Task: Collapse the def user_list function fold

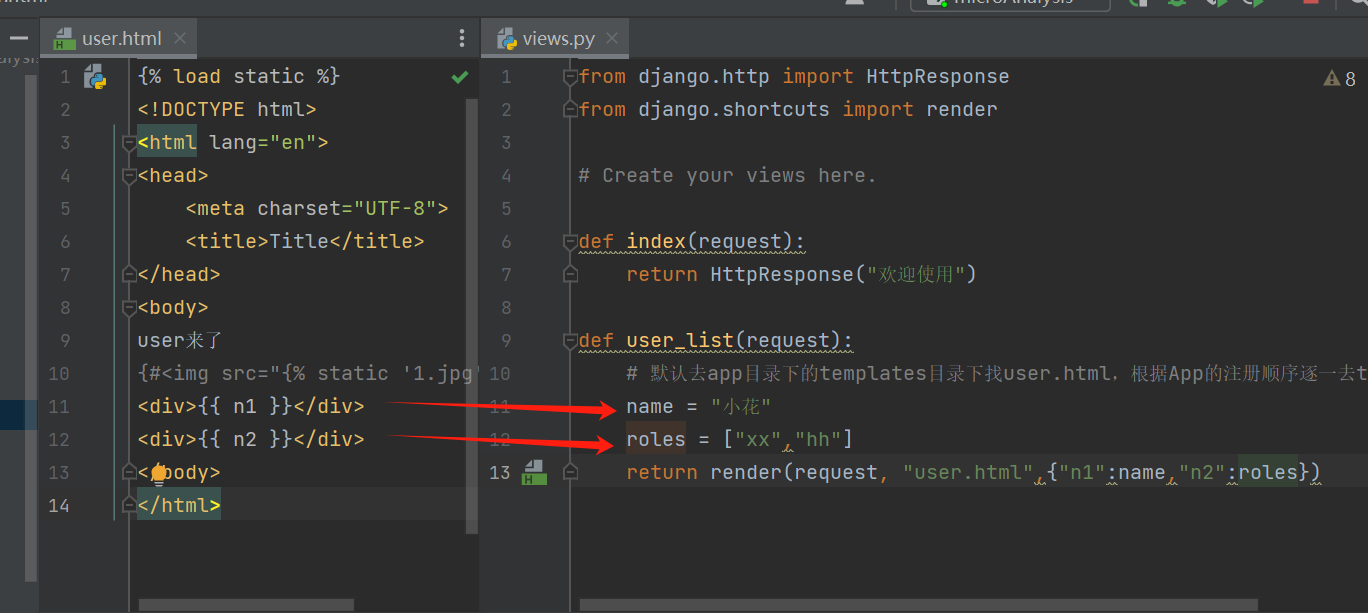Action: (x=570, y=341)
